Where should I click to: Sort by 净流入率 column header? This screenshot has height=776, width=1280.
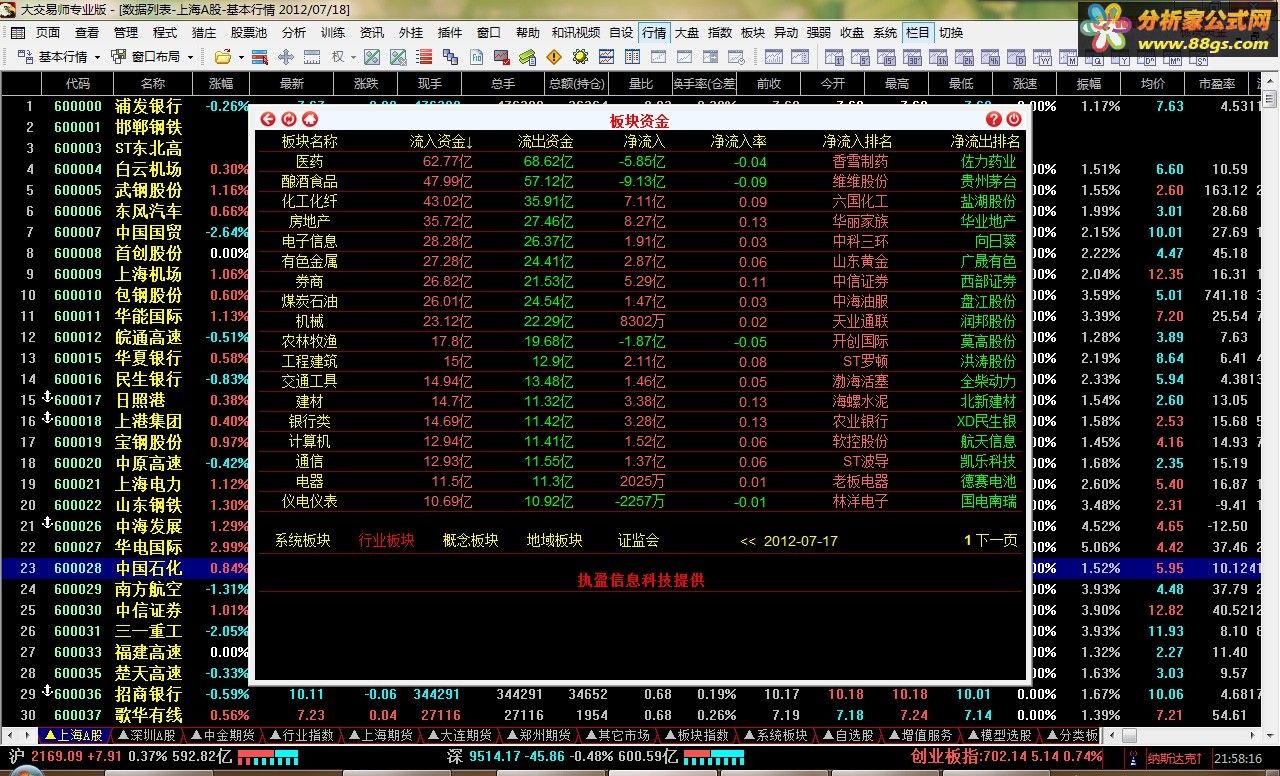coord(739,142)
